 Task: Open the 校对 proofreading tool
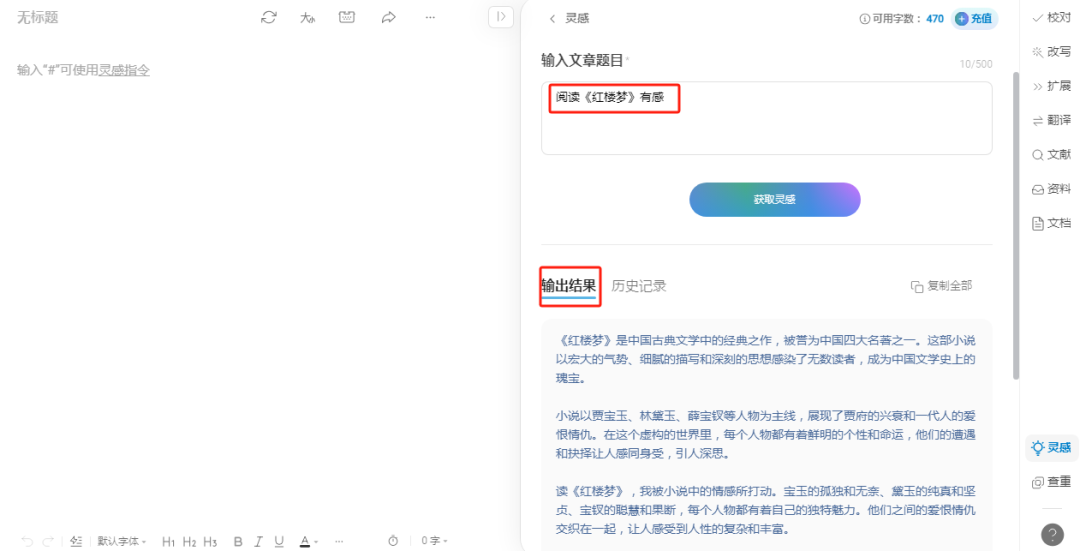[1051, 18]
